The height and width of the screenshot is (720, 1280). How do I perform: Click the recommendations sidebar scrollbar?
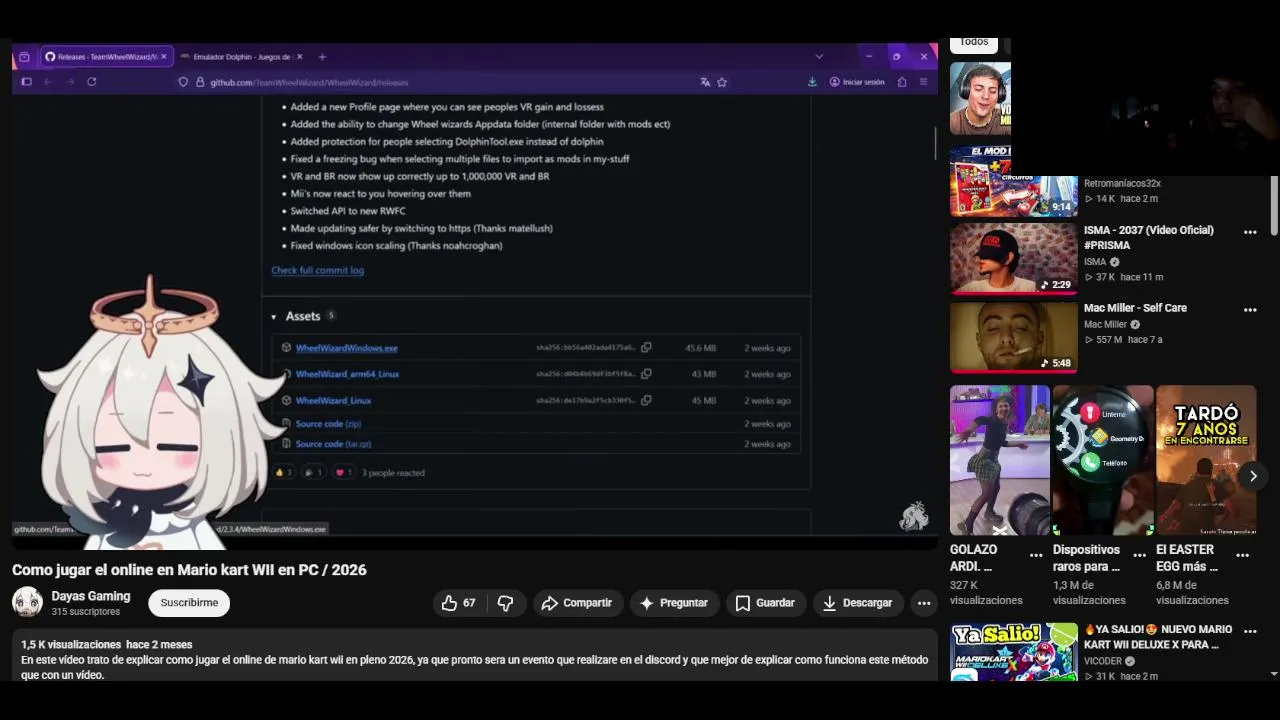(x=1273, y=205)
